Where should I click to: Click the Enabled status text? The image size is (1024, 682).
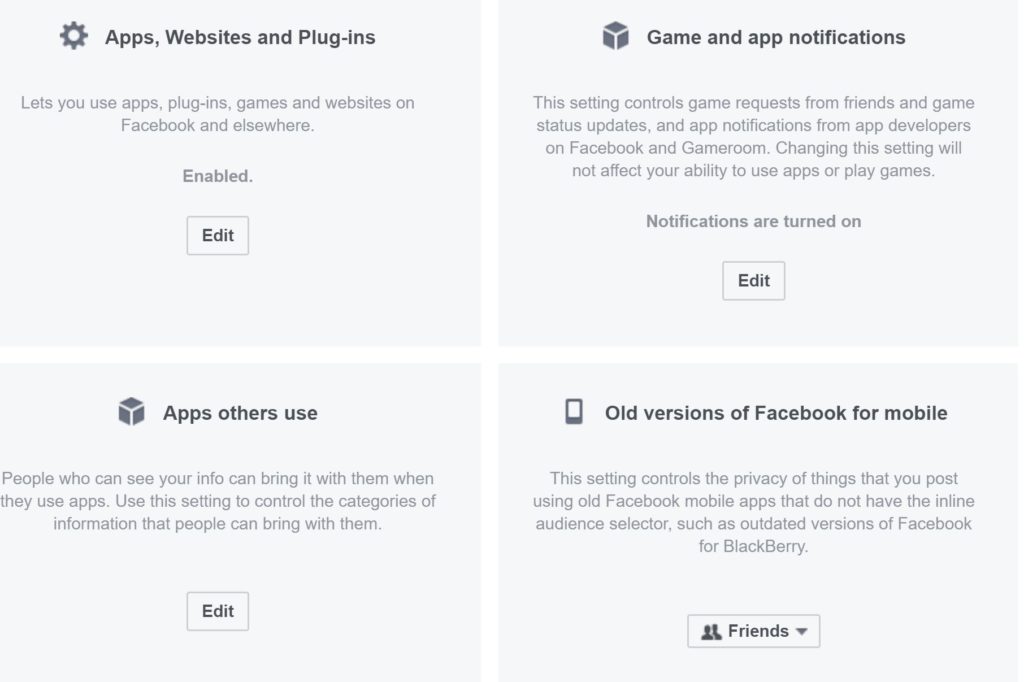coord(217,176)
